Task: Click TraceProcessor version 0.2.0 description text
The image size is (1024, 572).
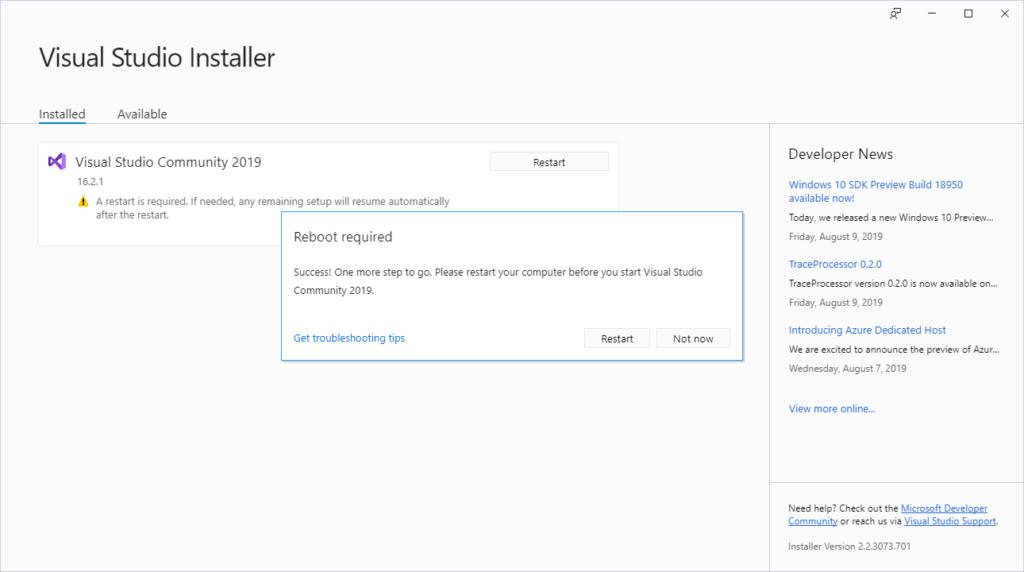Action: point(893,283)
